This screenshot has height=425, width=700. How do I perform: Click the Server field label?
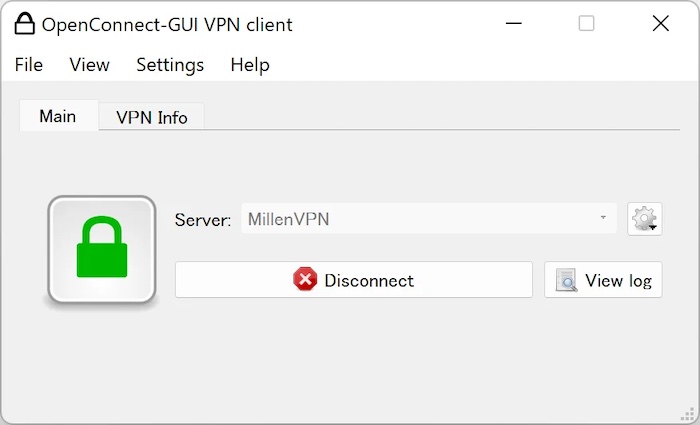(203, 219)
